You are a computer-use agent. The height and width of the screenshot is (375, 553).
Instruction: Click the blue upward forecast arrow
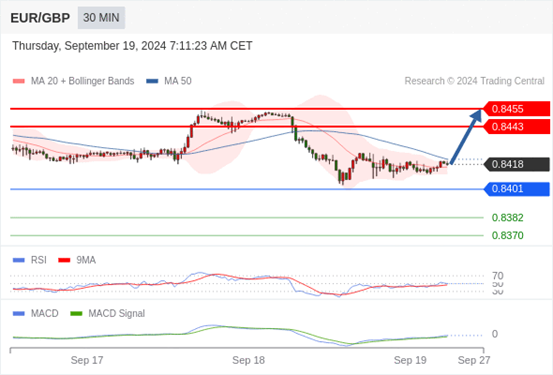[466, 137]
